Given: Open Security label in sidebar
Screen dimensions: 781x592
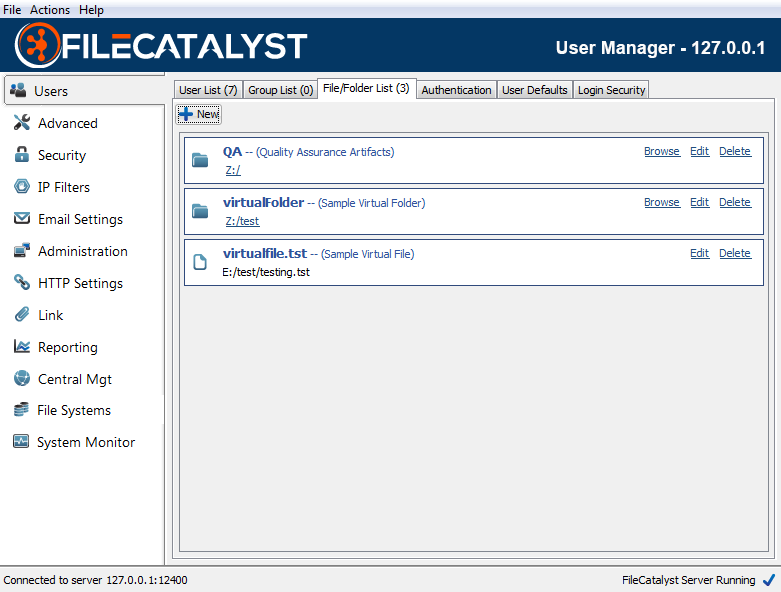Looking at the screenshot, I should click(x=62, y=155).
